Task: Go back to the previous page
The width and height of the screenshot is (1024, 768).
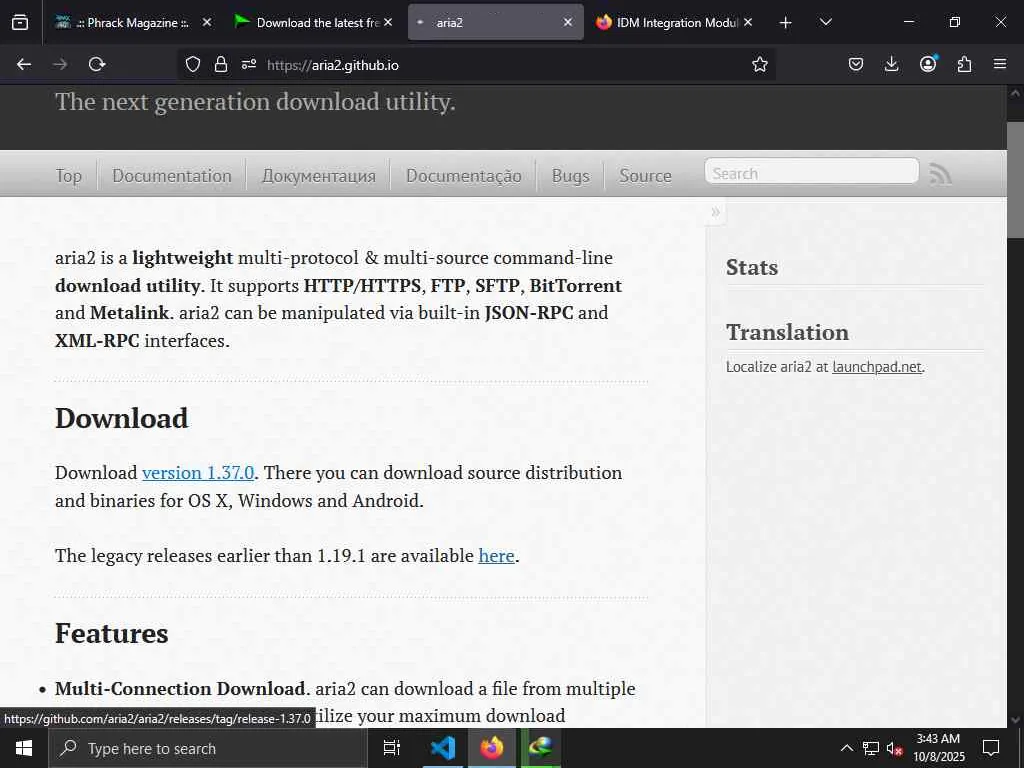Action: click(24, 64)
